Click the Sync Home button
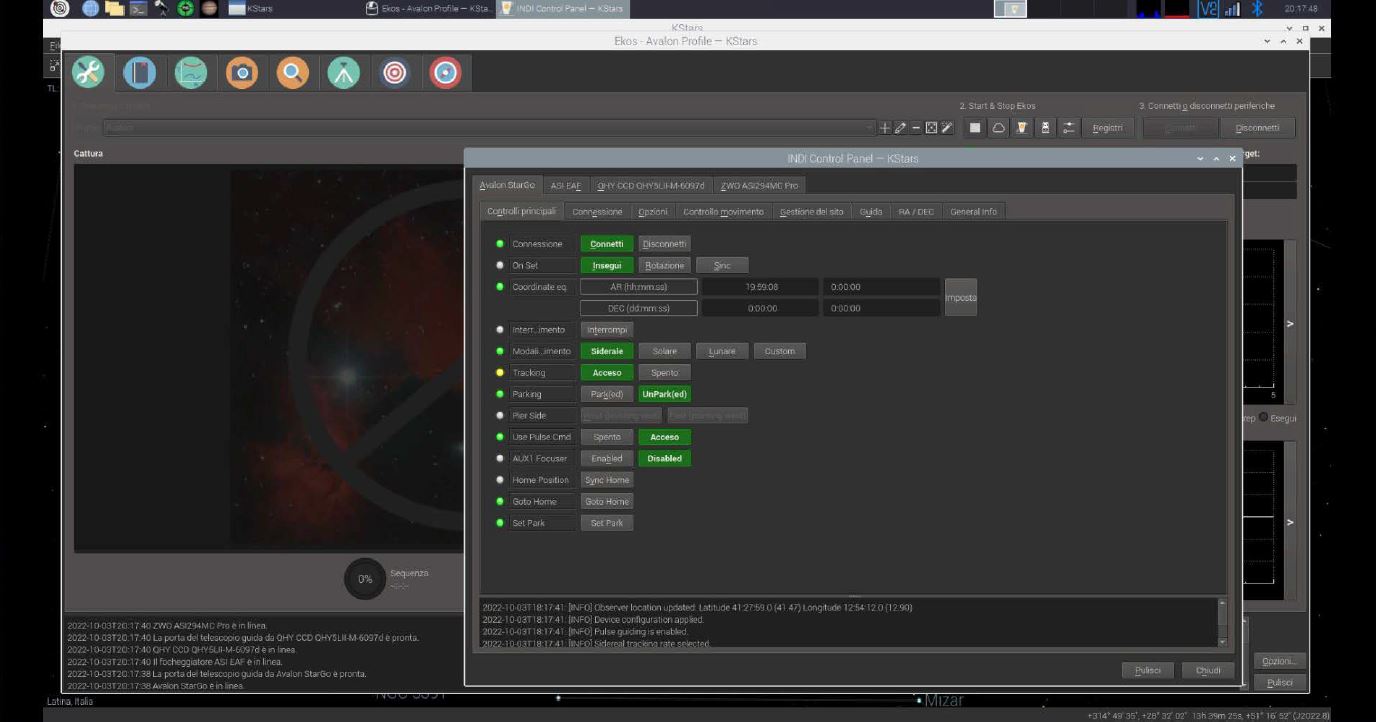 pyautogui.click(x=607, y=480)
